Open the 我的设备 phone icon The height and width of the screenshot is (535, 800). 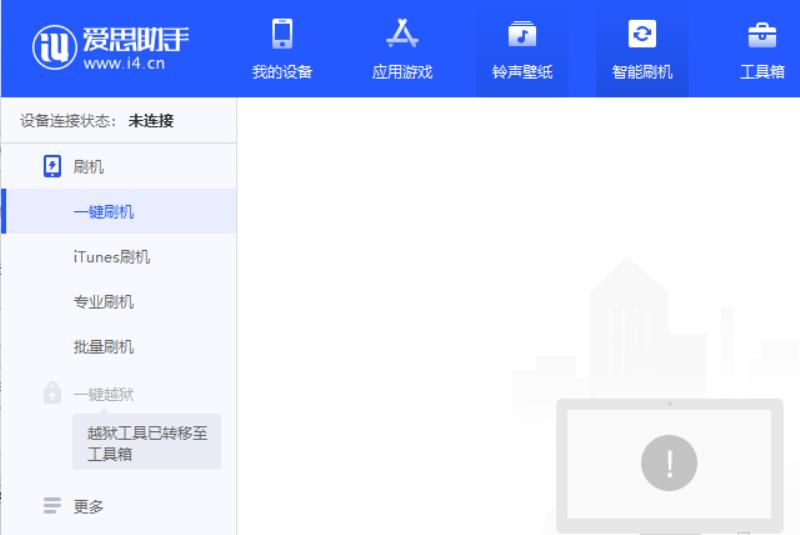point(282,34)
